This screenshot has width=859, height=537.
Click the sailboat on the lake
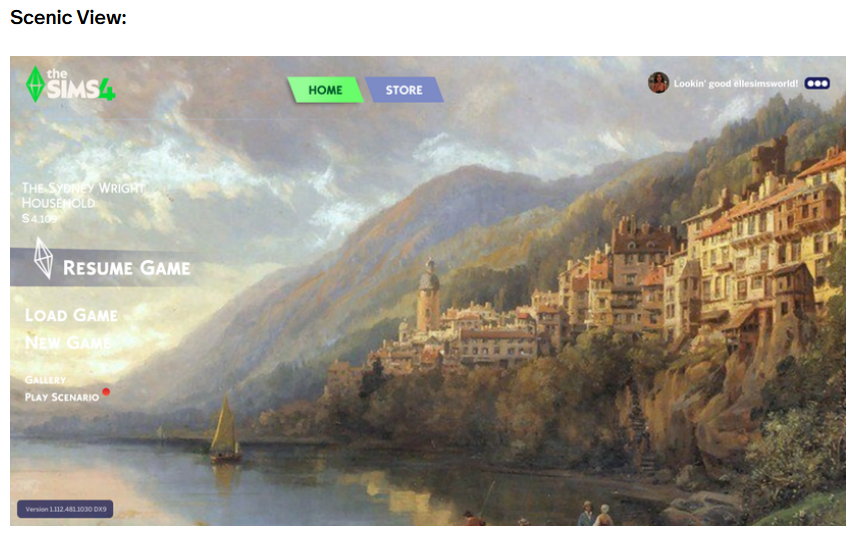(x=225, y=429)
